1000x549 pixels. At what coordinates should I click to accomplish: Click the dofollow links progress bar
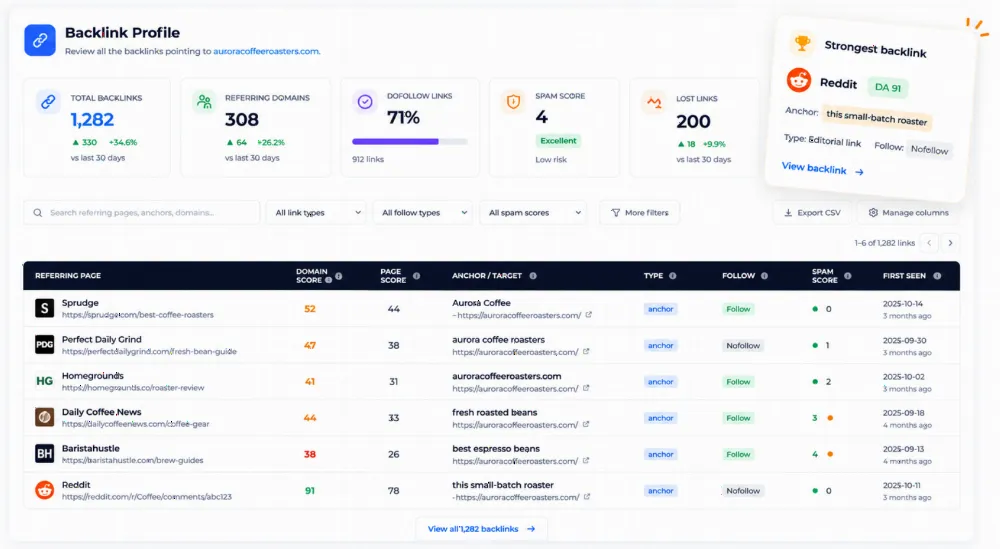(409, 142)
